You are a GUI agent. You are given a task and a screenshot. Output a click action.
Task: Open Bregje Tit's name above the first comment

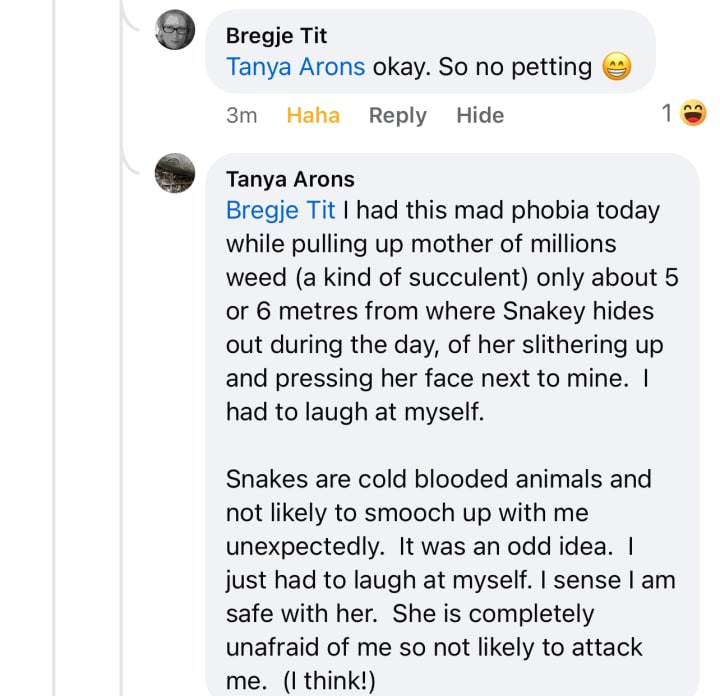(x=276, y=36)
